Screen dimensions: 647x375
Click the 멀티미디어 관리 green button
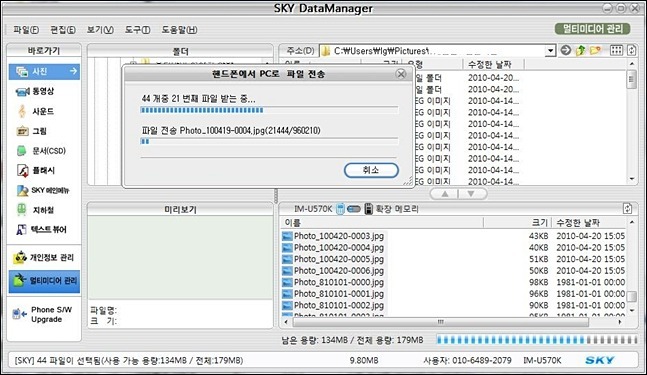[x=593, y=28]
